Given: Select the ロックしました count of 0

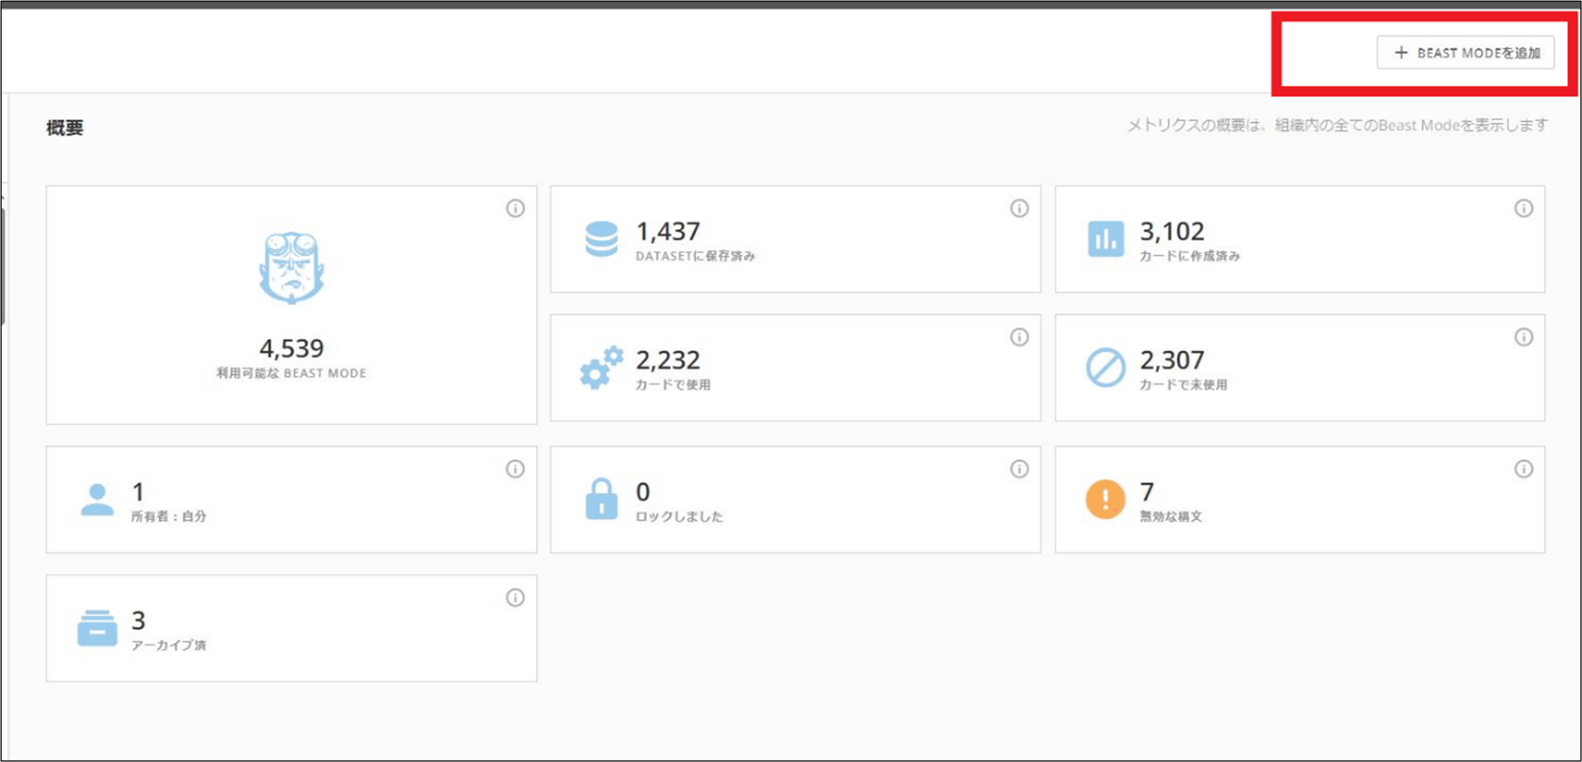Looking at the screenshot, I should point(643,492).
